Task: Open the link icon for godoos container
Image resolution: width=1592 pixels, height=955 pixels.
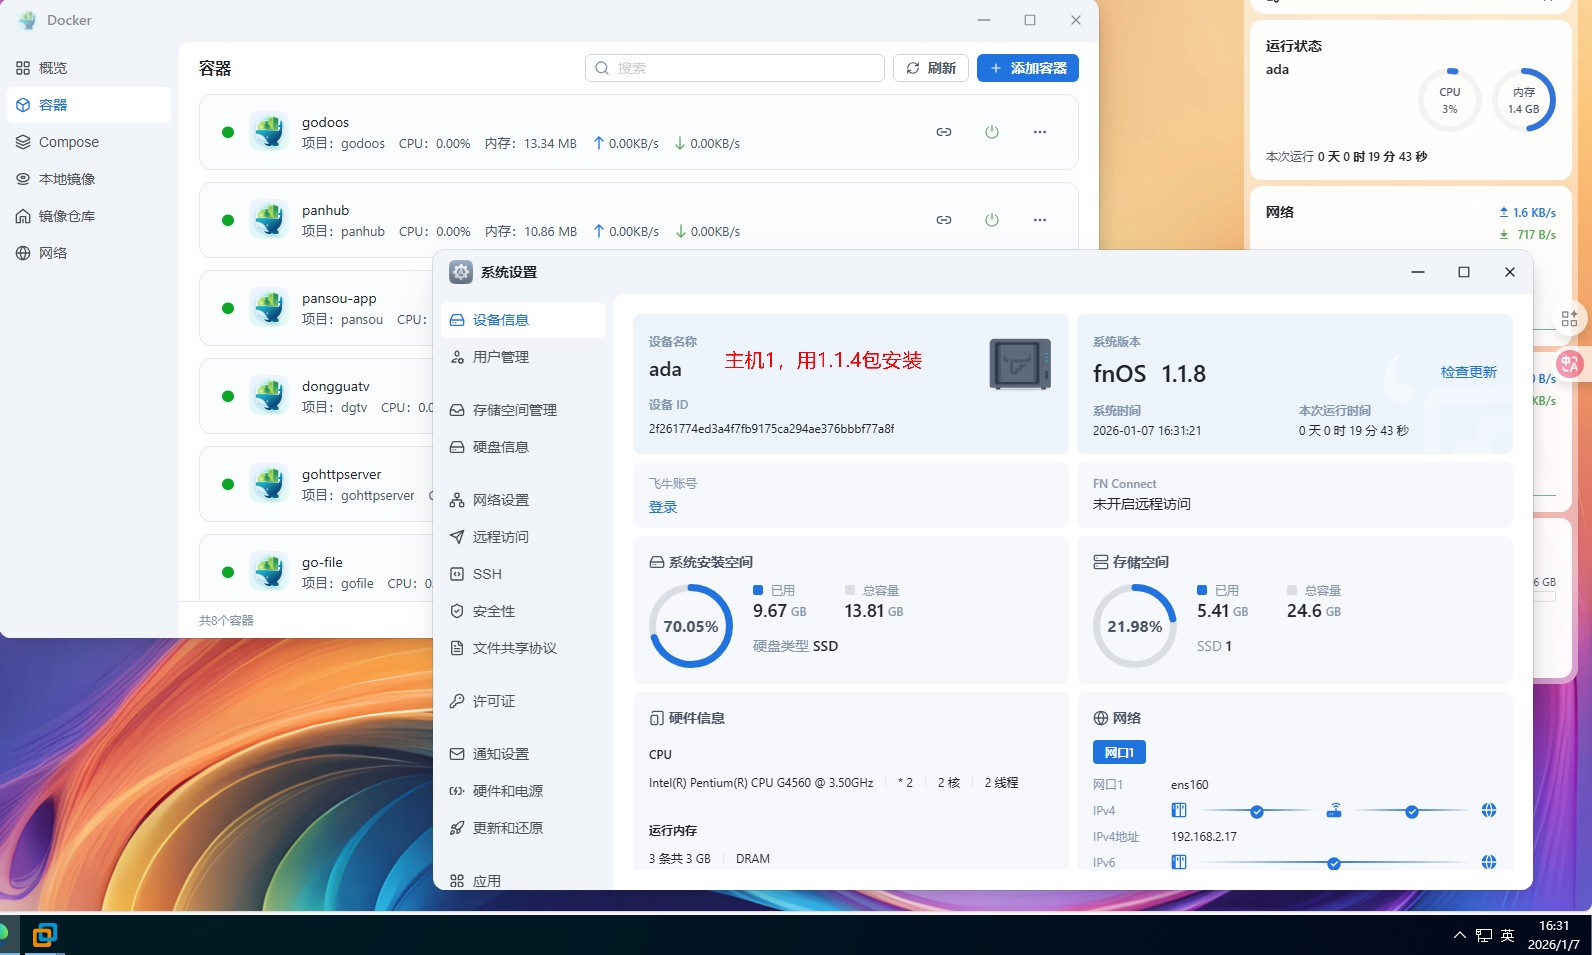Action: [x=944, y=132]
